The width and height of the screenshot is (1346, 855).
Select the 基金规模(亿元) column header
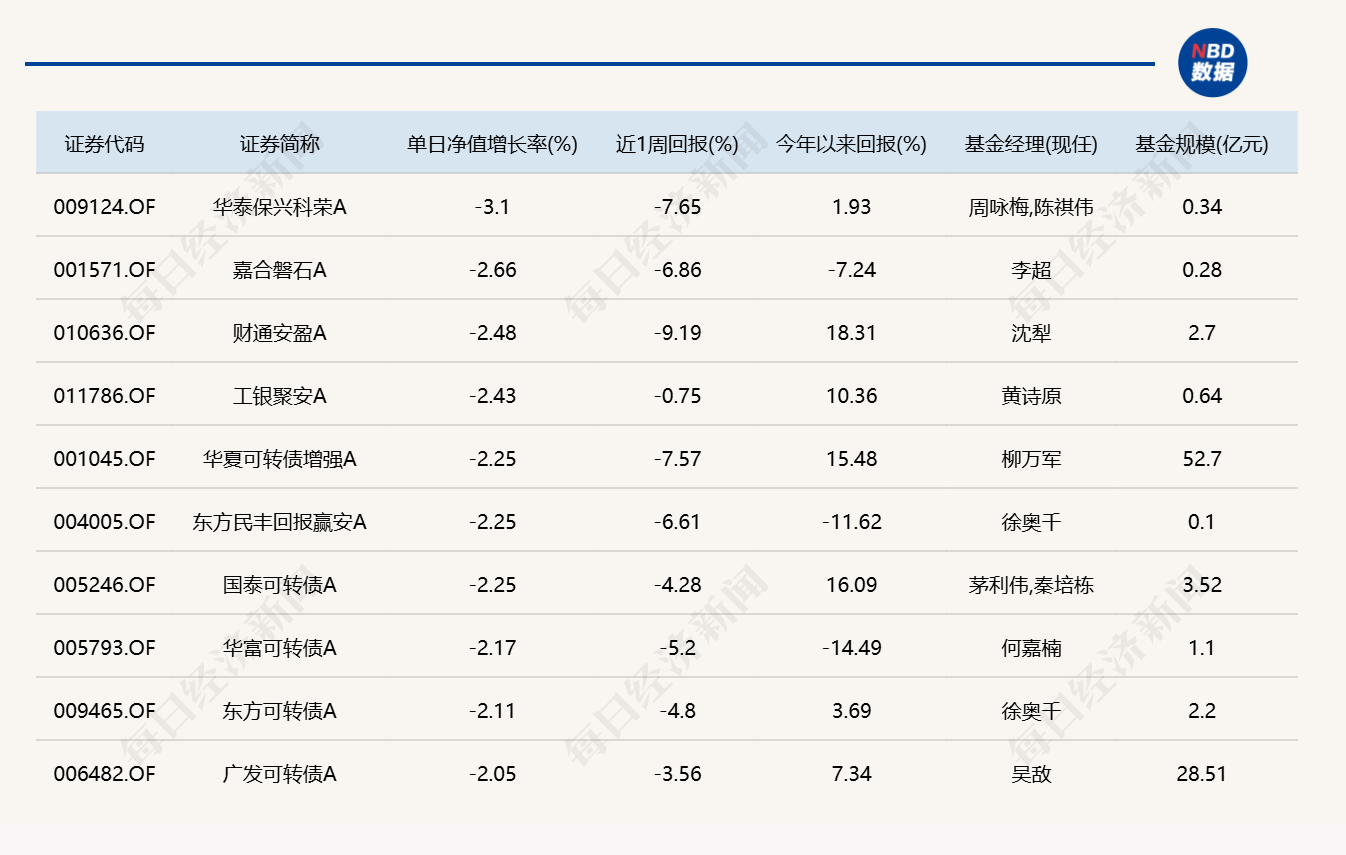pyautogui.click(x=1202, y=144)
